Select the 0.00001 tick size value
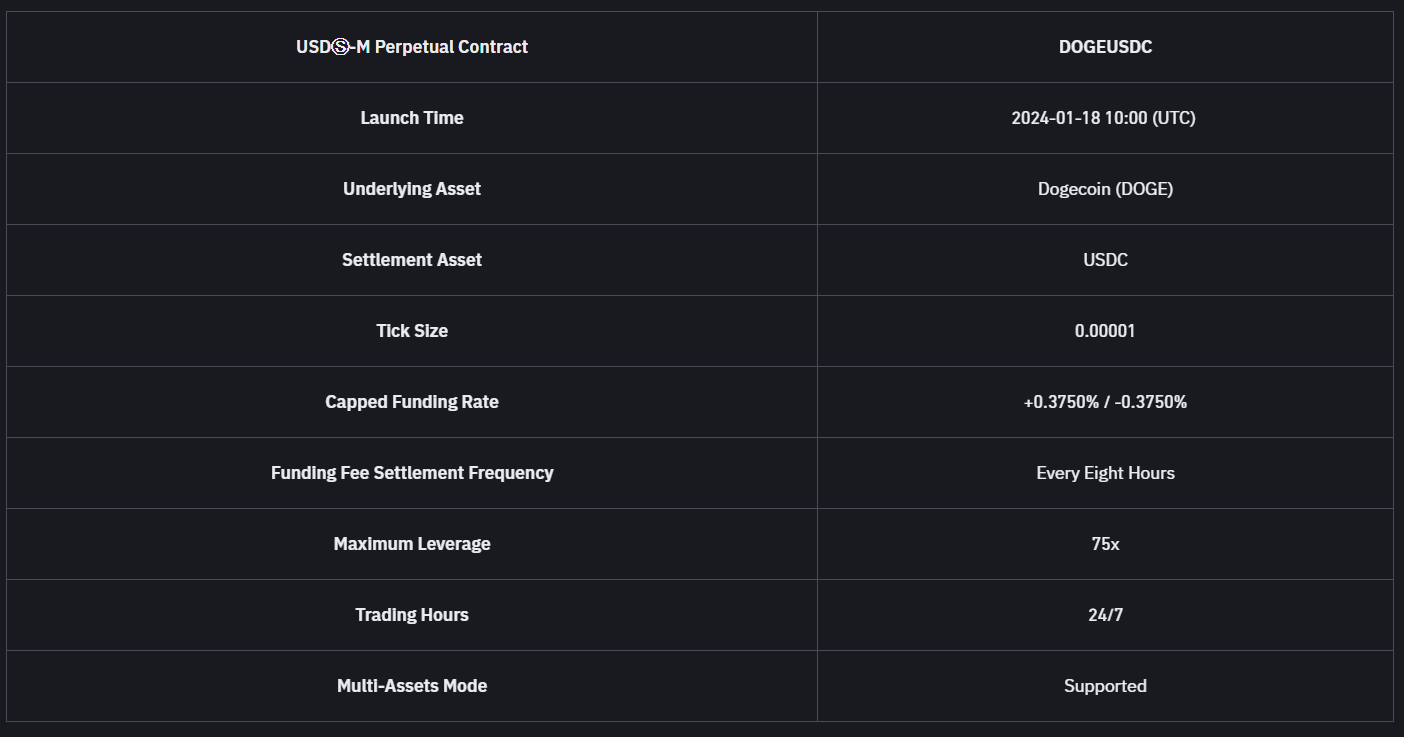Screen dimensions: 1404x737 (x=1105, y=331)
